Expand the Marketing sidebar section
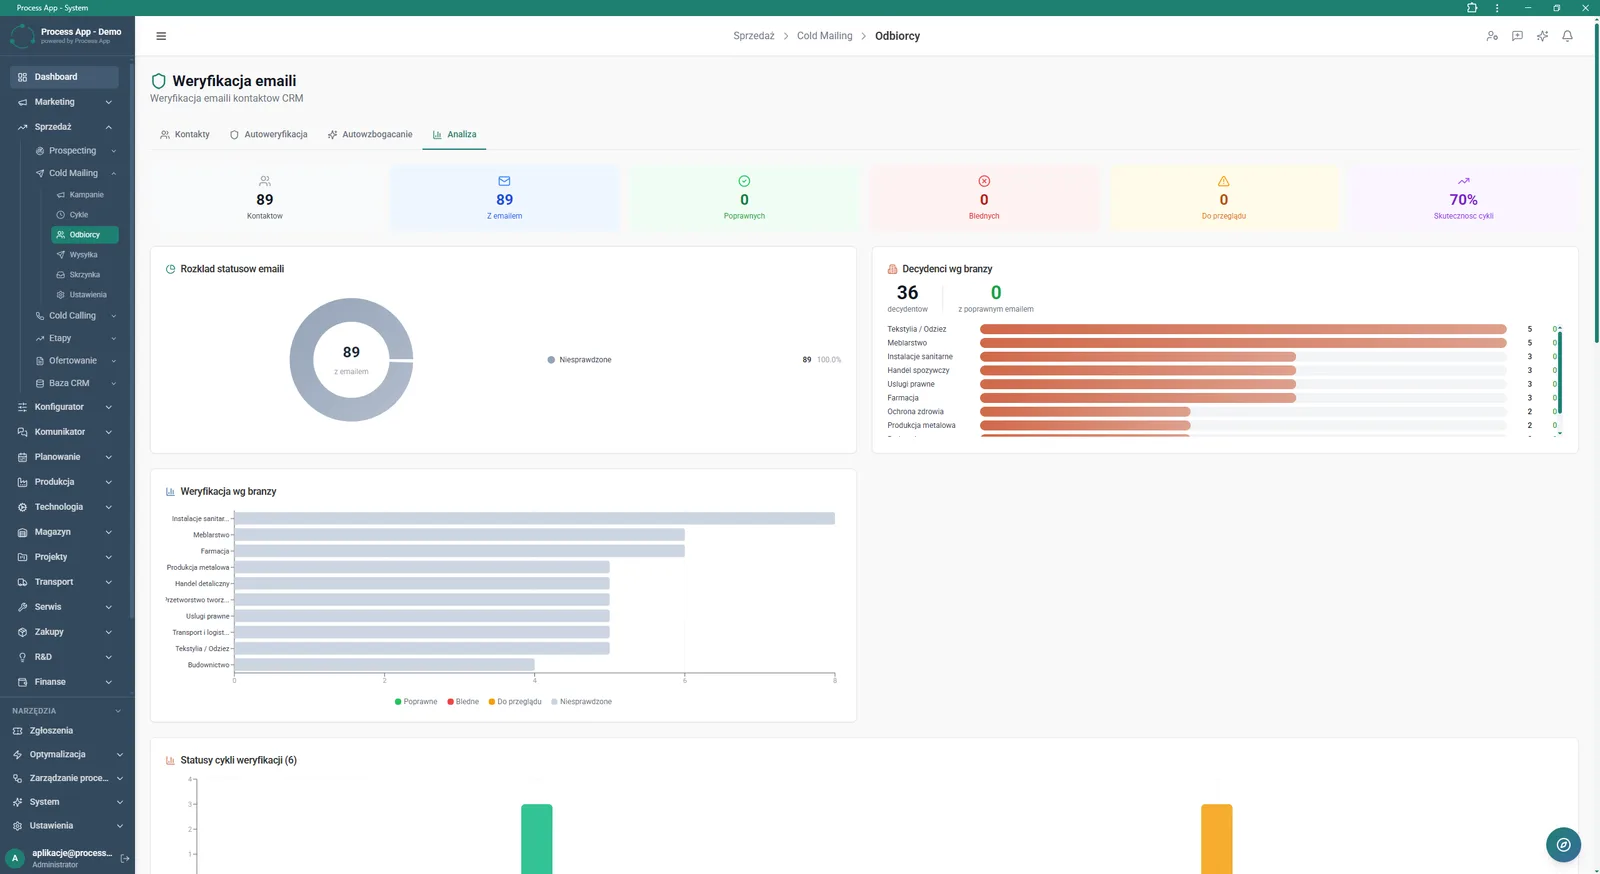This screenshot has height=874, width=1600. (x=64, y=102)
